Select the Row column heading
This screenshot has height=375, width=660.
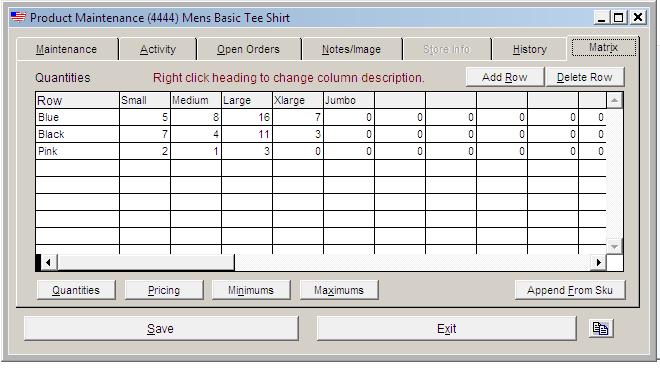point(77,100)
